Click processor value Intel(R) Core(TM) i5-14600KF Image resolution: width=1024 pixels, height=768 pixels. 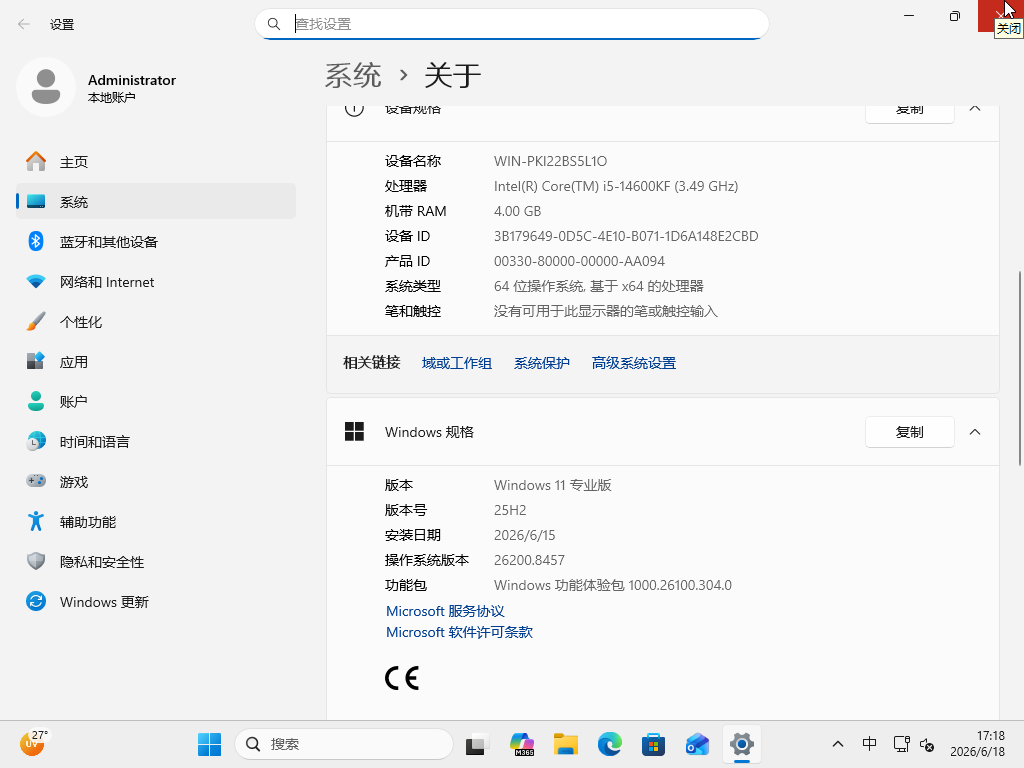point(616,186)
